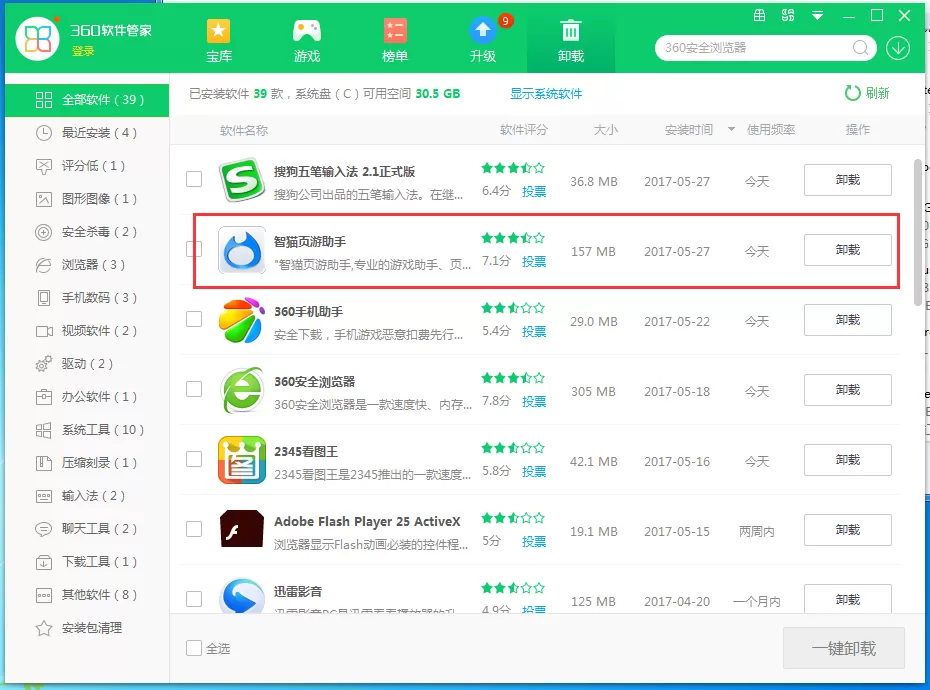930x690 pixels.
Task: Click the search magnifier icon
Action: click(x=860, y=48)
